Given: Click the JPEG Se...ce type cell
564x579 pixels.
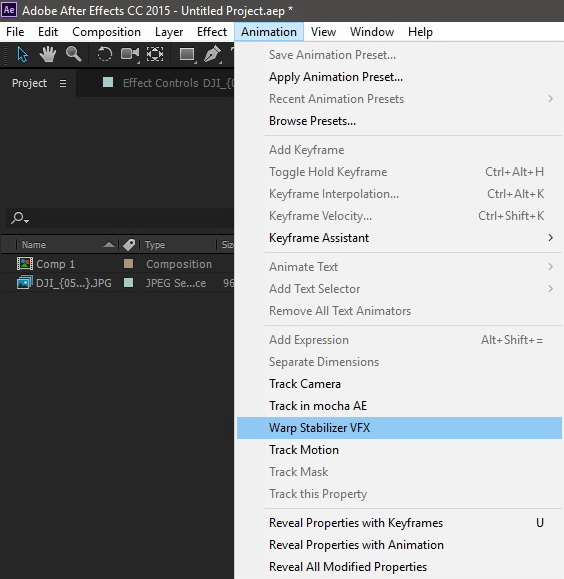Looking at the screenshot, I should click(175, 283).
